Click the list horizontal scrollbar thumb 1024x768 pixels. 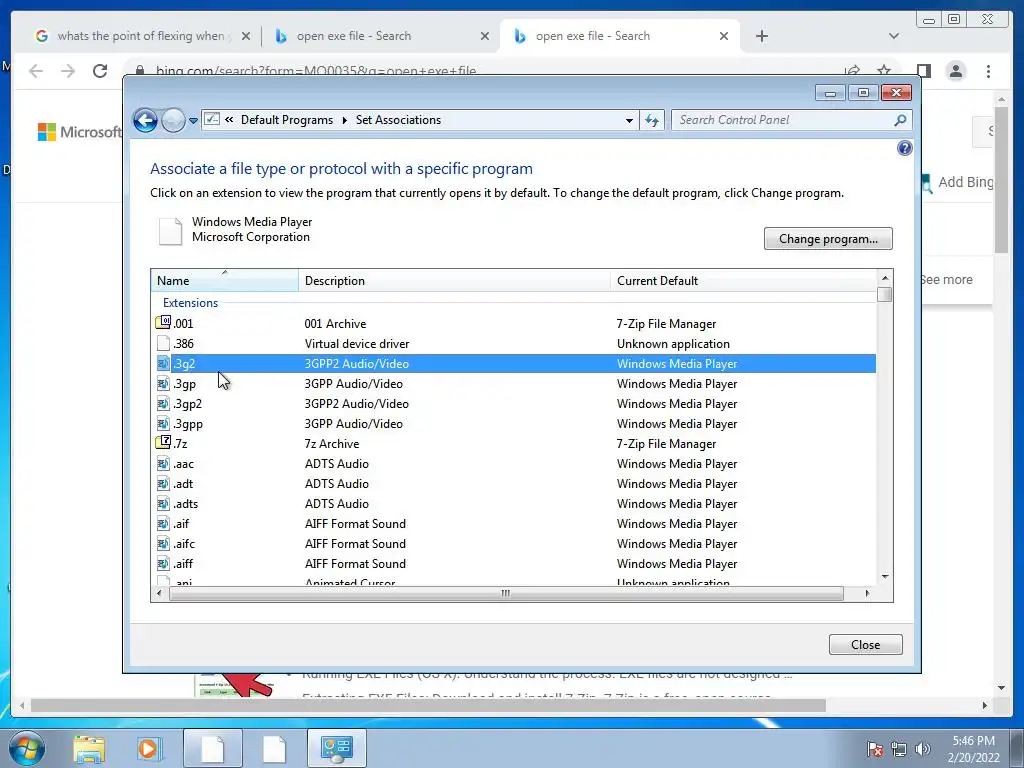coord(506,594)
